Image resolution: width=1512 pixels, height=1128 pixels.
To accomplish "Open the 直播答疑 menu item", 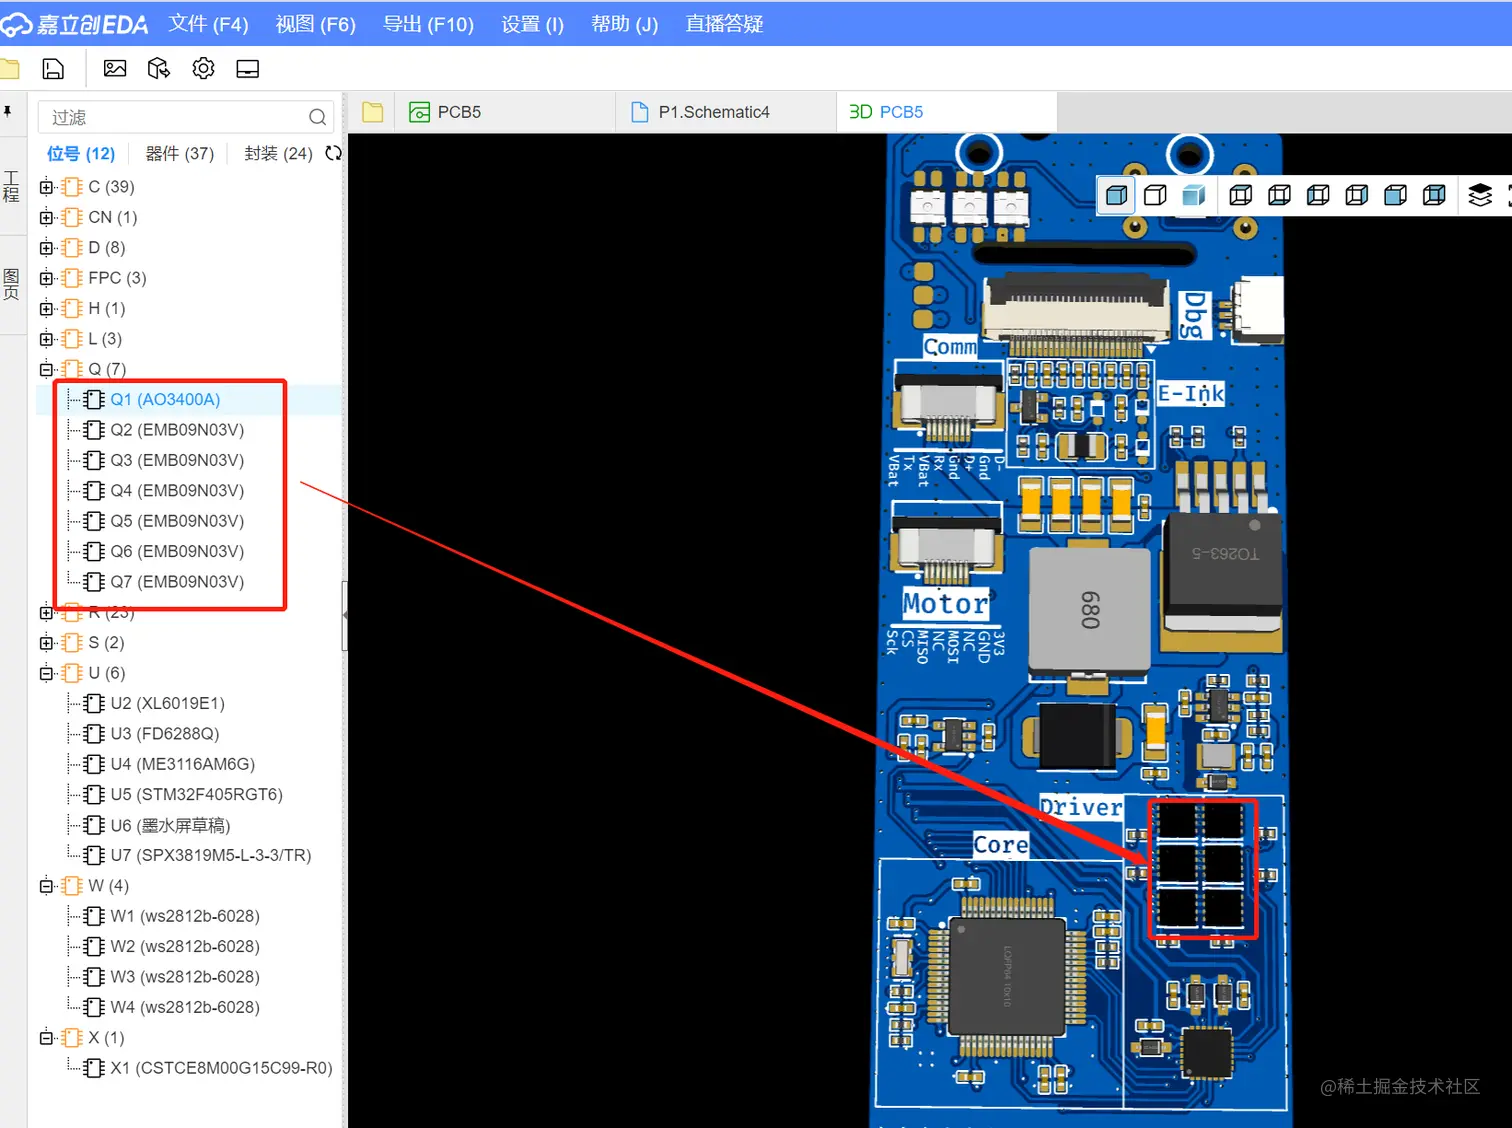I will pyautogui.click(x=724, y=24).
